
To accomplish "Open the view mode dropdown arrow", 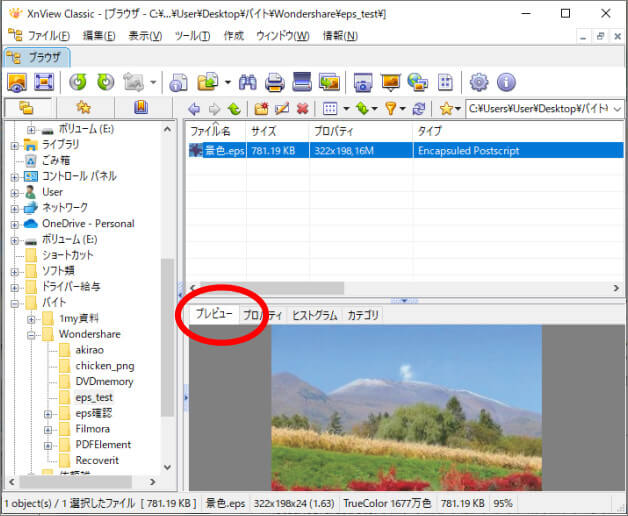I will pyautogui.click(x=346, y=109).
